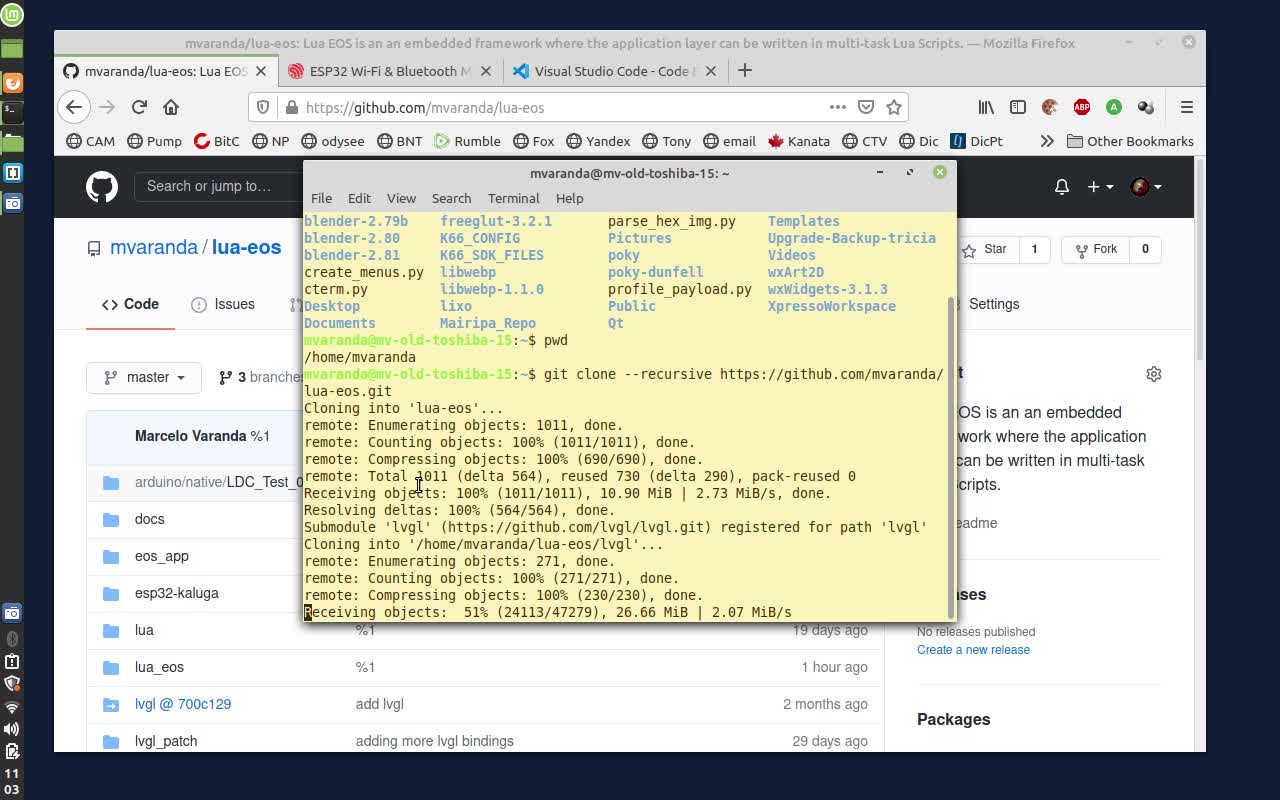Open terminal File menu
The height and width of the screenshot is (800, 1280).
[321, 198]
